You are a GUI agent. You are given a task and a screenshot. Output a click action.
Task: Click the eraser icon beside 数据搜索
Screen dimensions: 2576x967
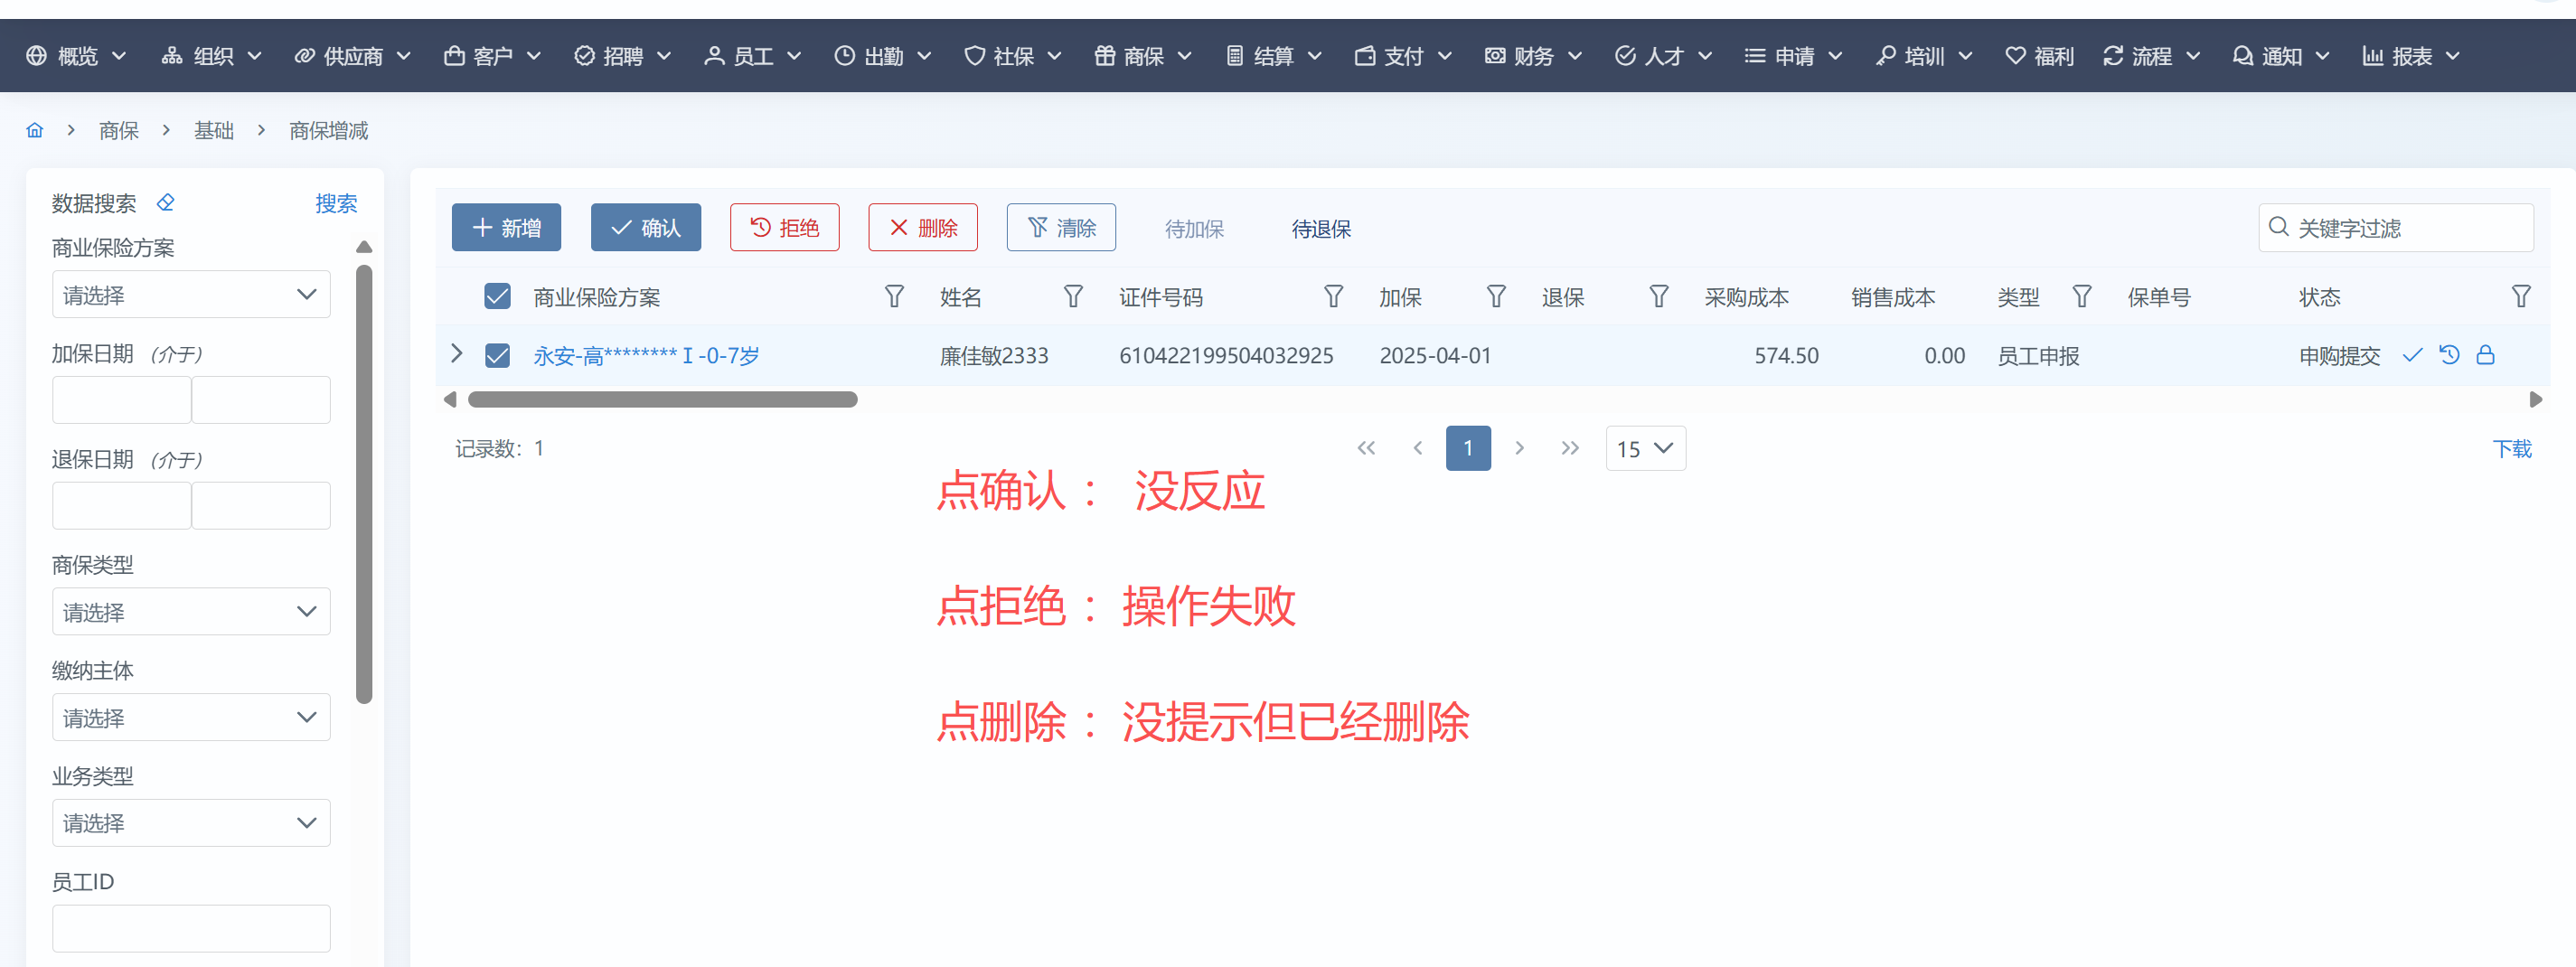[166, 203]
